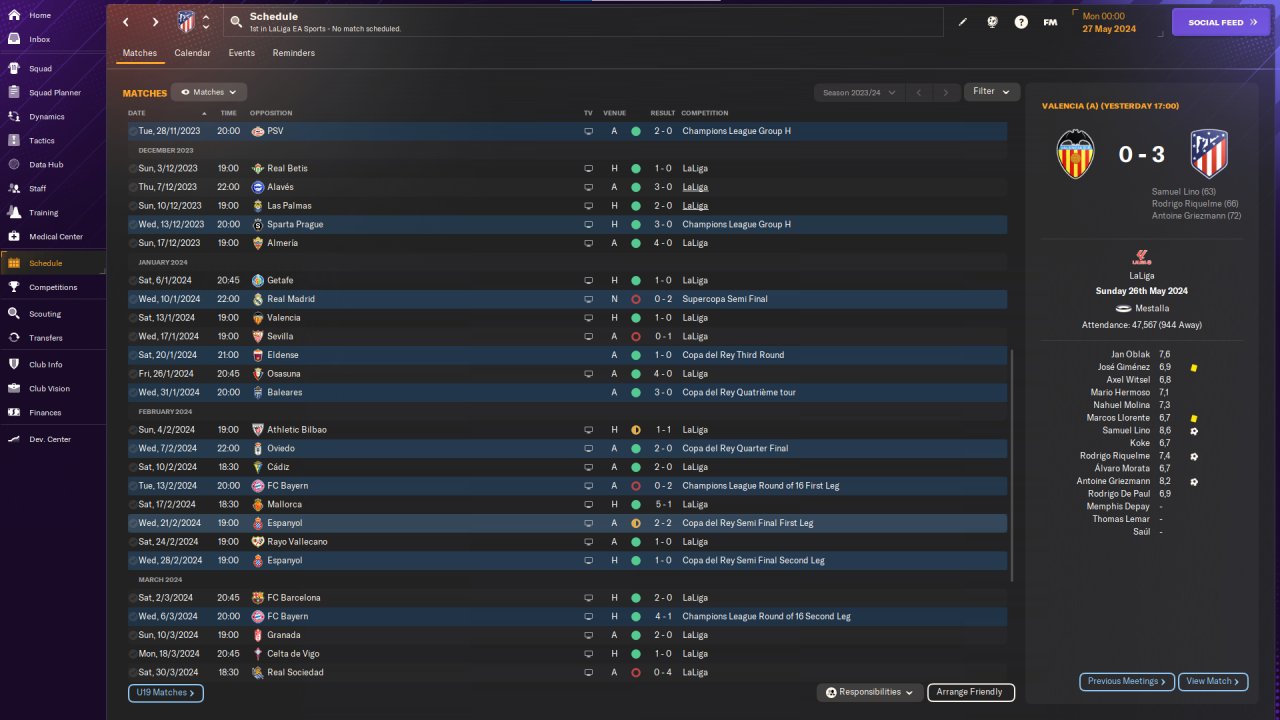The height and width of the screenshot is (720, 1280).
Task: Click Samuel Lino in the lineup list
Action: coord(1126,430)
